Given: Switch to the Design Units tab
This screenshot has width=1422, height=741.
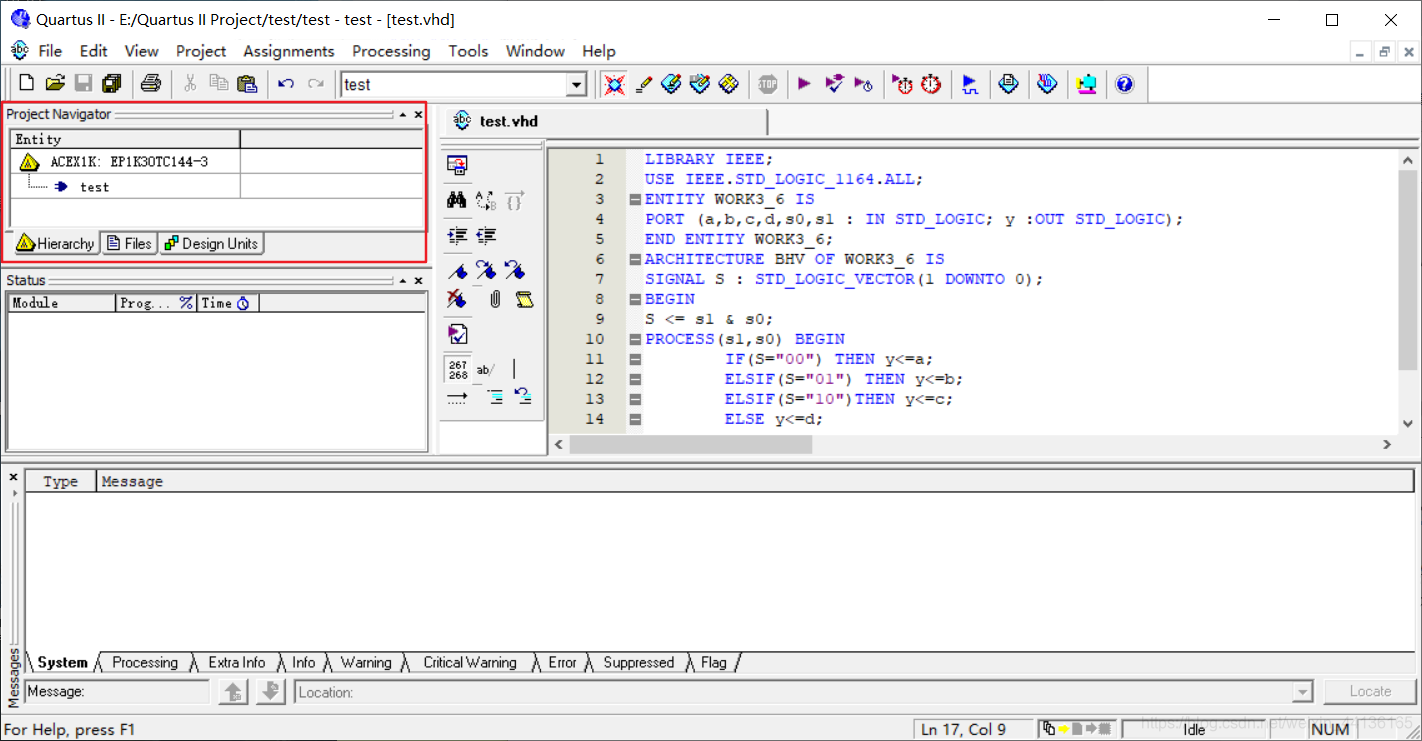Looking at the screenshot, I should click(x=211, y=243).
